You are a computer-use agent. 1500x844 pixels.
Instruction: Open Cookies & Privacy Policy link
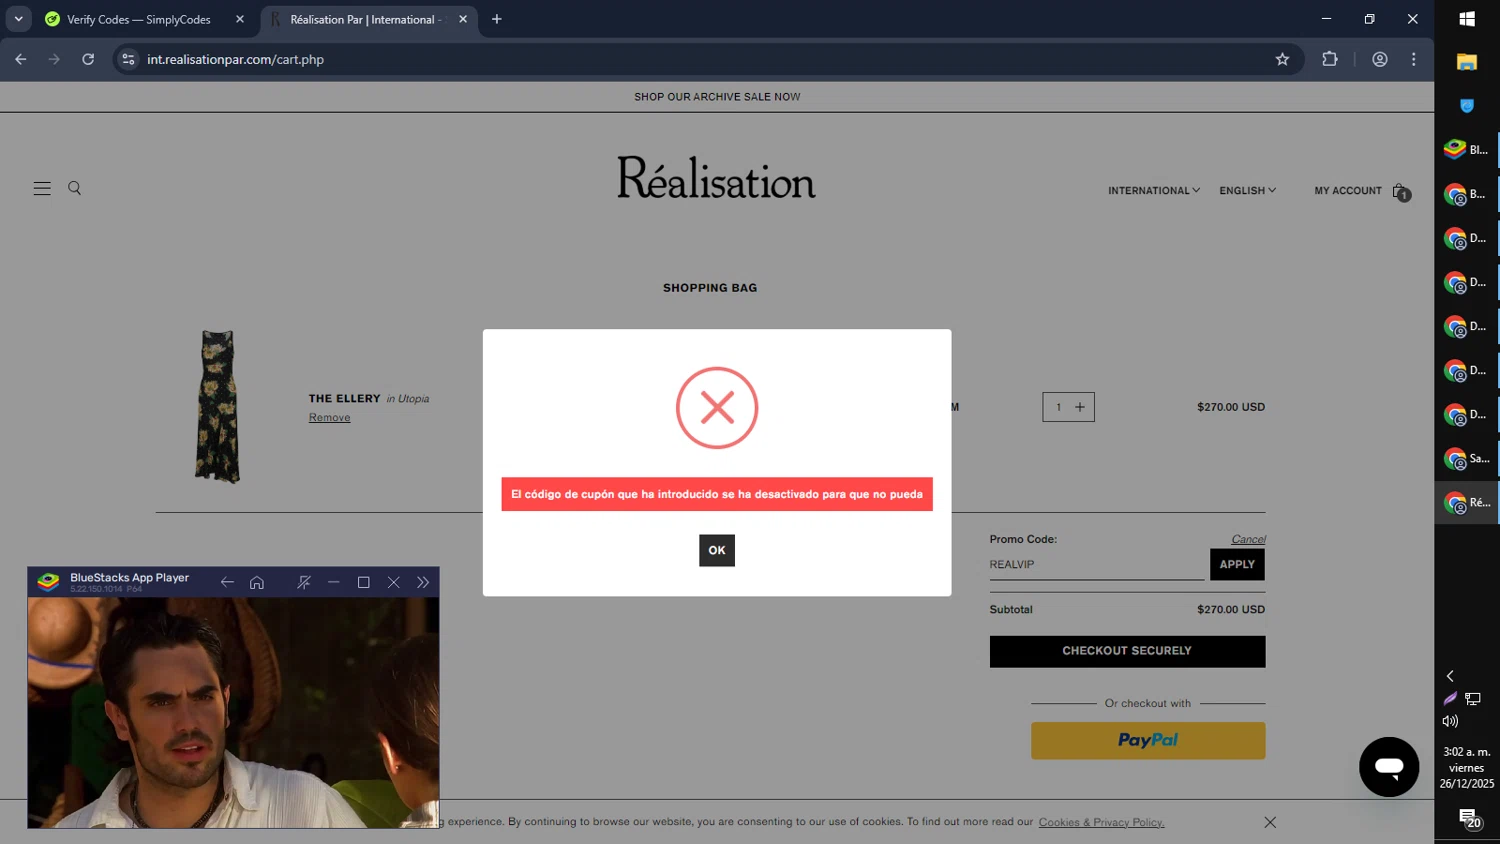1101,822
